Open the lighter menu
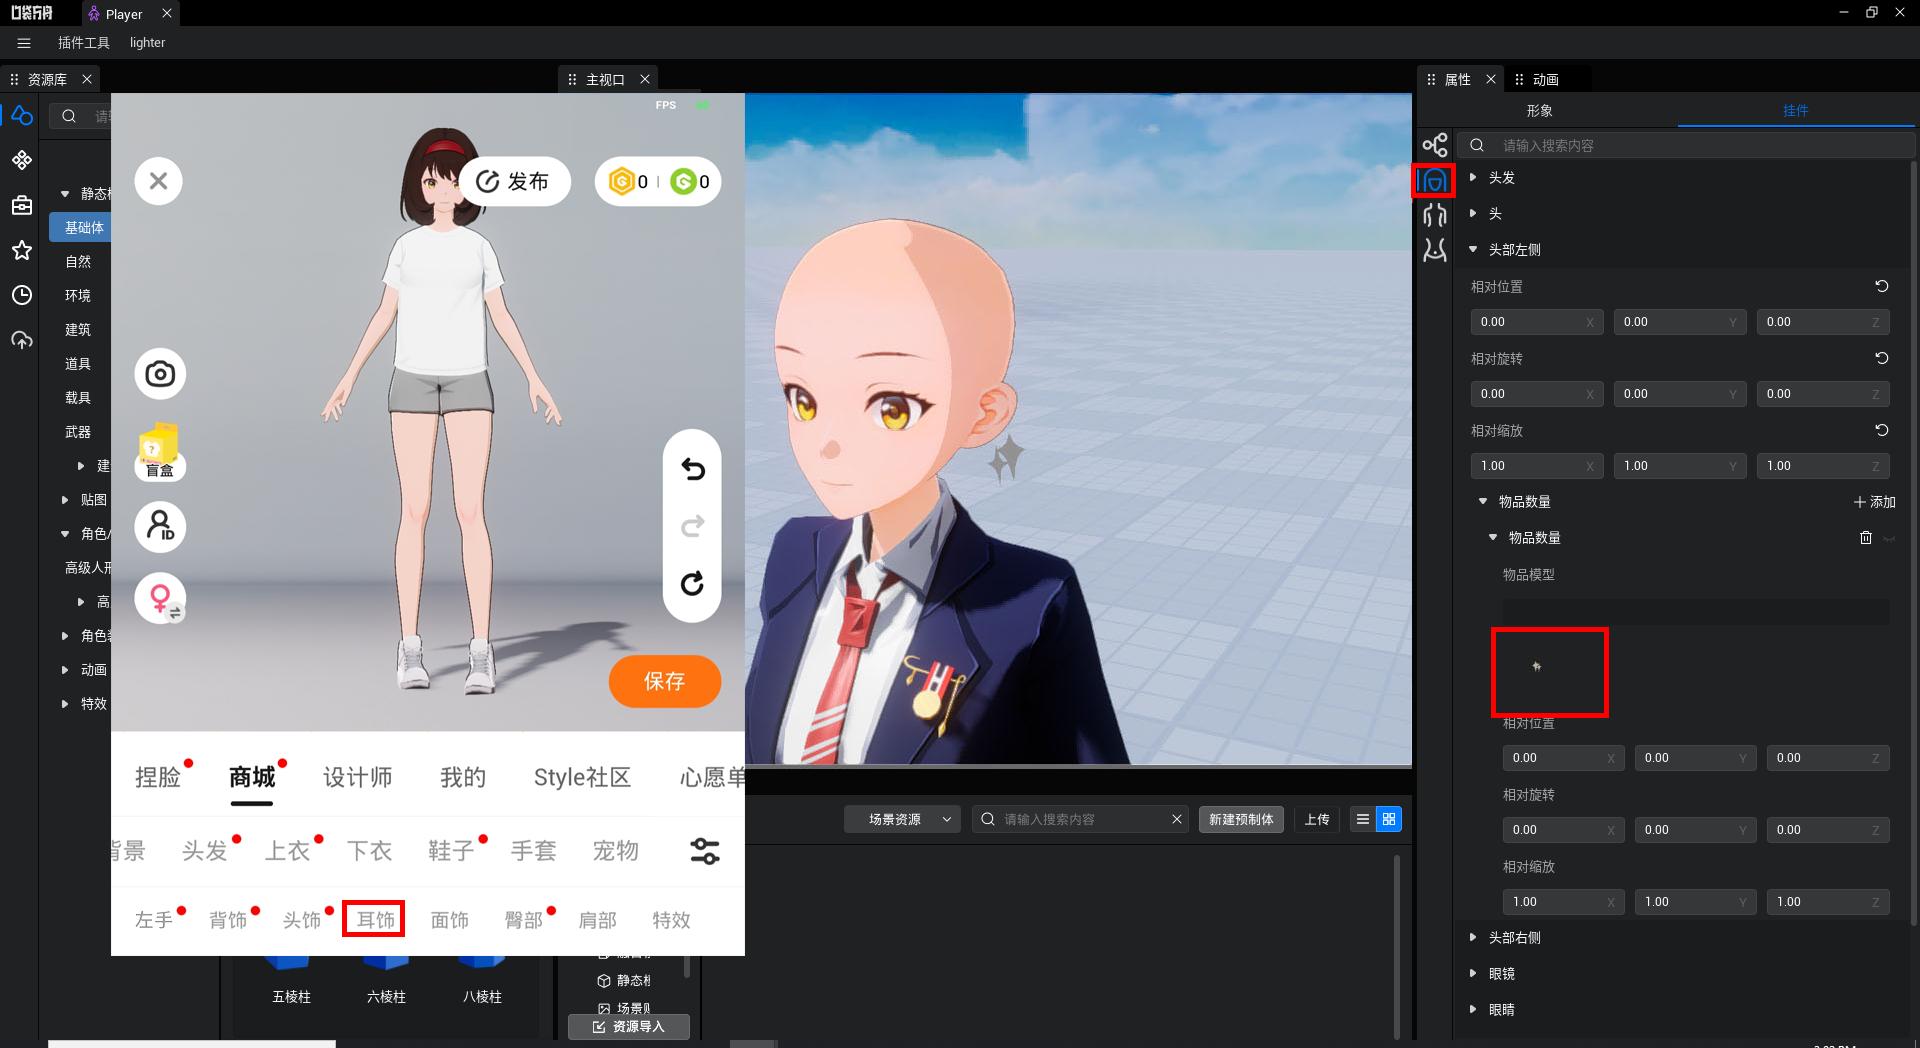This screenshot has height=1048, width=1920. (147, 43)
